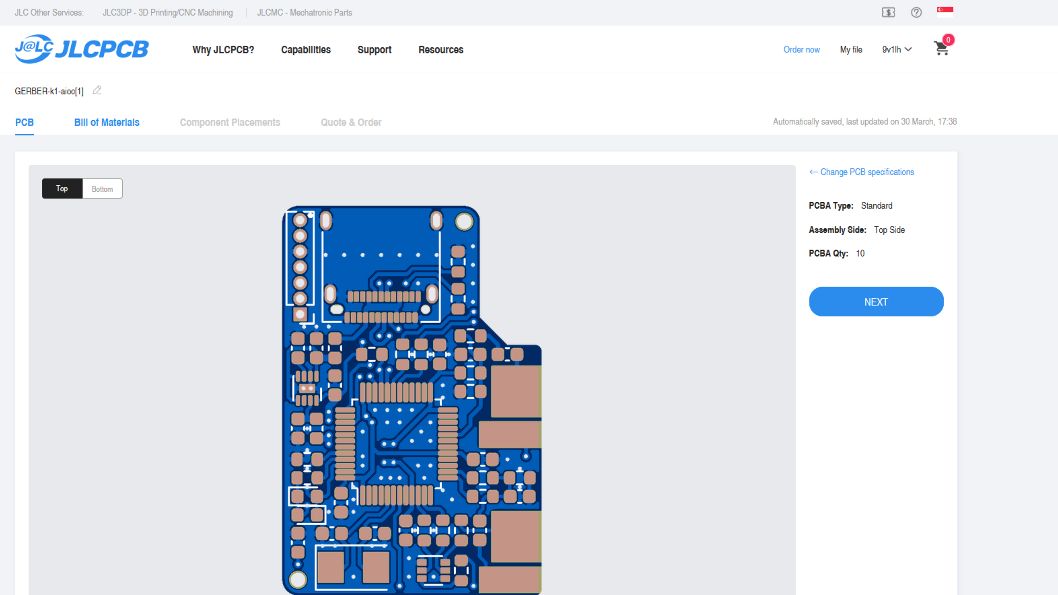This screenshot has height=595, width=1058.
Task: Click Change PCB specifications link
Action: [x=861, y=172]
